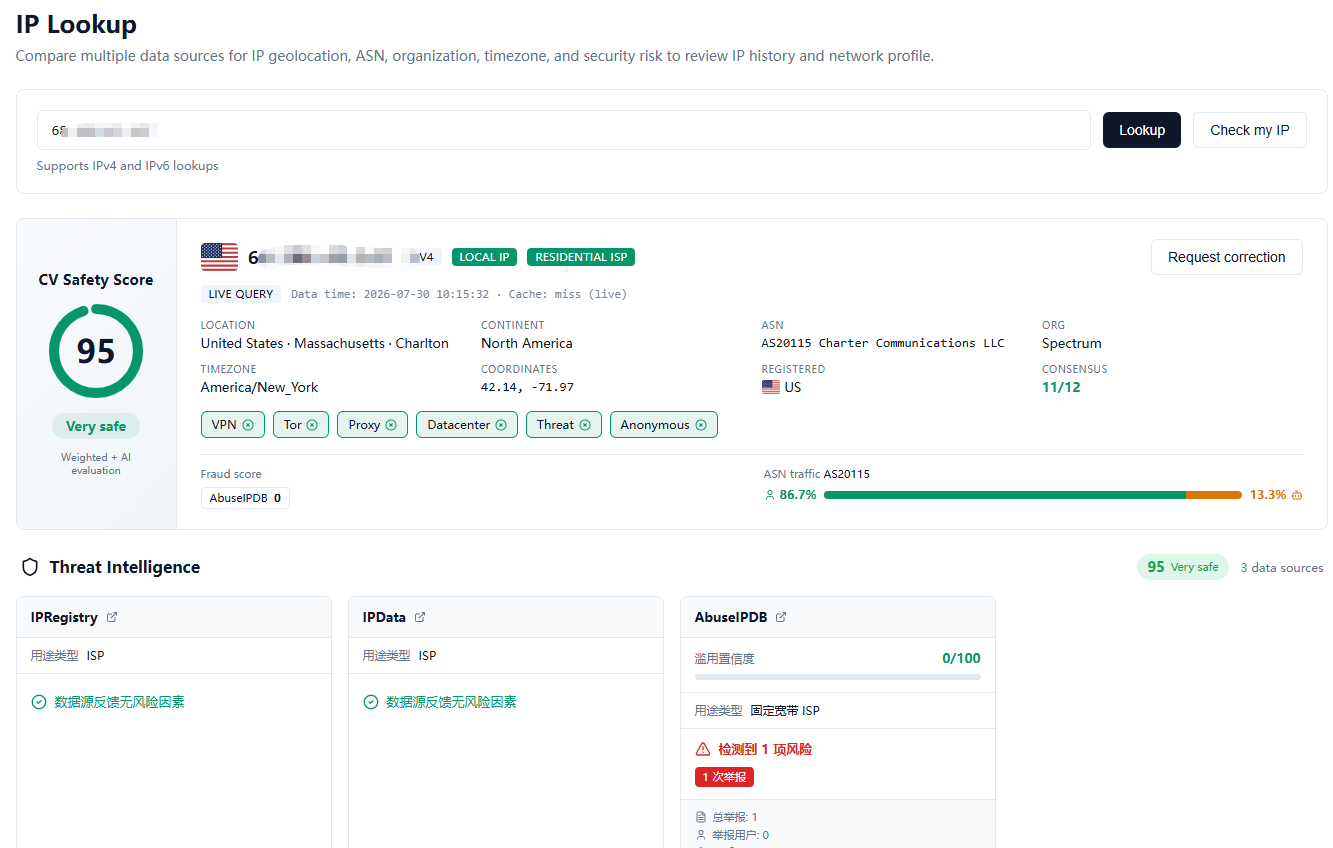1333x848 pixels.
Task: Click the 3 data sources text
Action: (1282, 567)
